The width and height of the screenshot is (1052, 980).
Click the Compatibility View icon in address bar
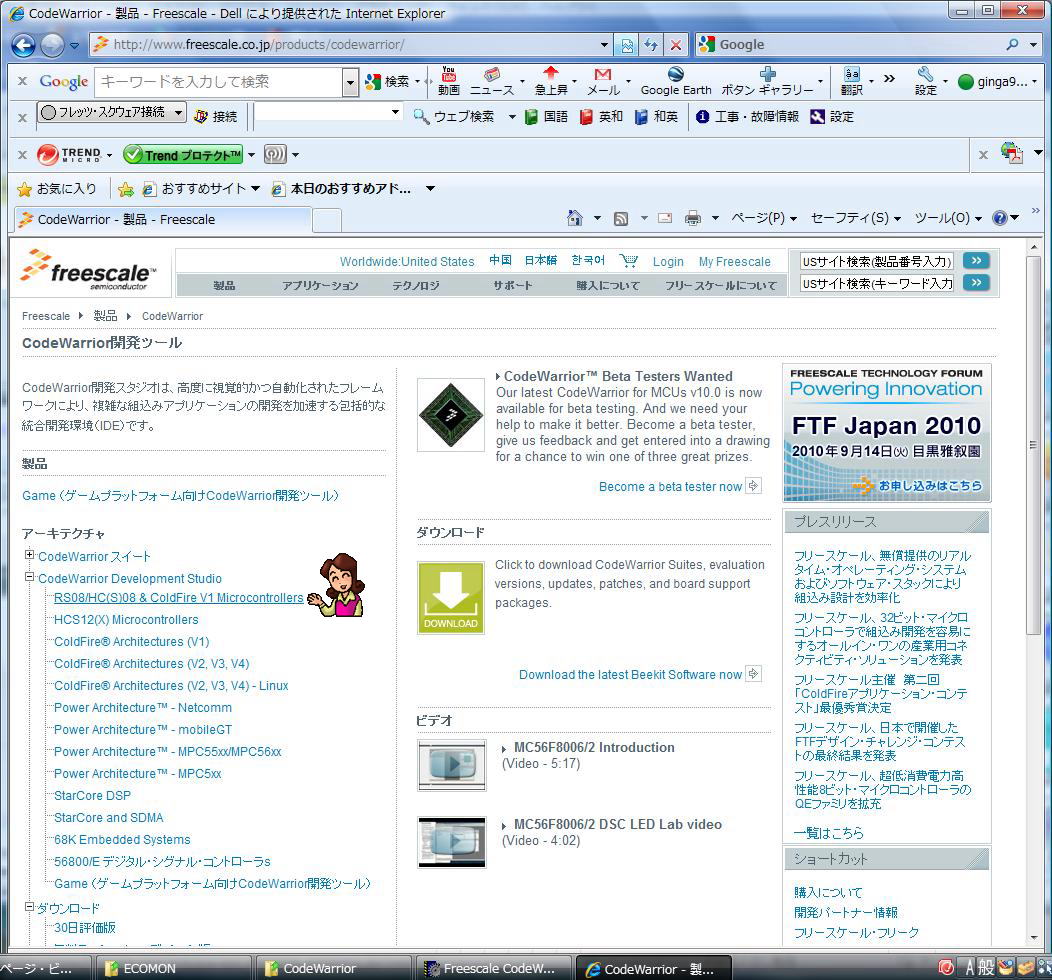(x=627, y=45)
